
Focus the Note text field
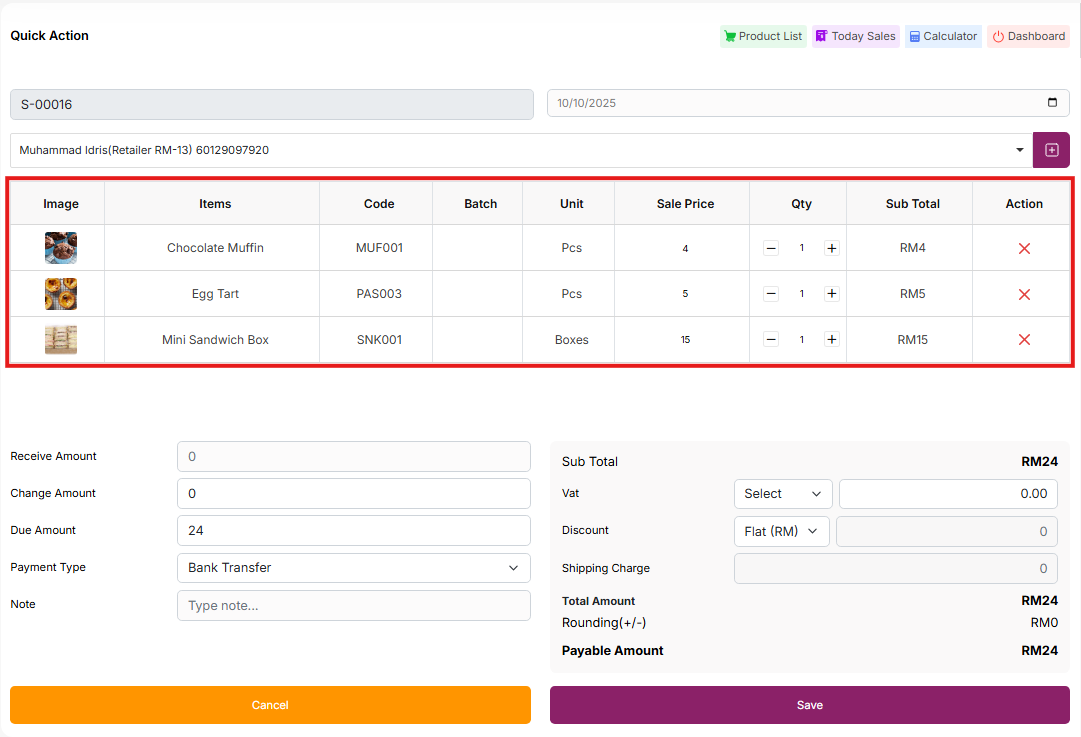(x=353, y=606)
